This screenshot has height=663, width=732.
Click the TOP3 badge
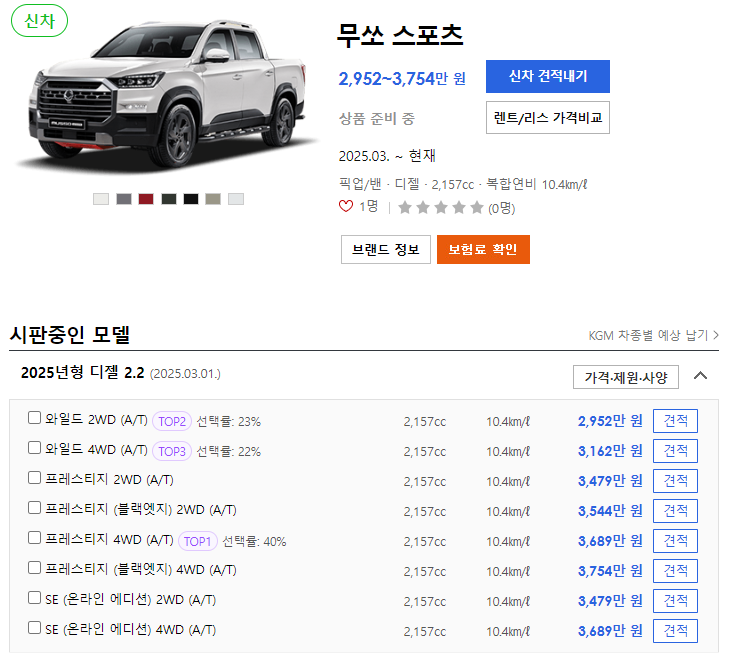pyautogui.click(x=172, y=451)
